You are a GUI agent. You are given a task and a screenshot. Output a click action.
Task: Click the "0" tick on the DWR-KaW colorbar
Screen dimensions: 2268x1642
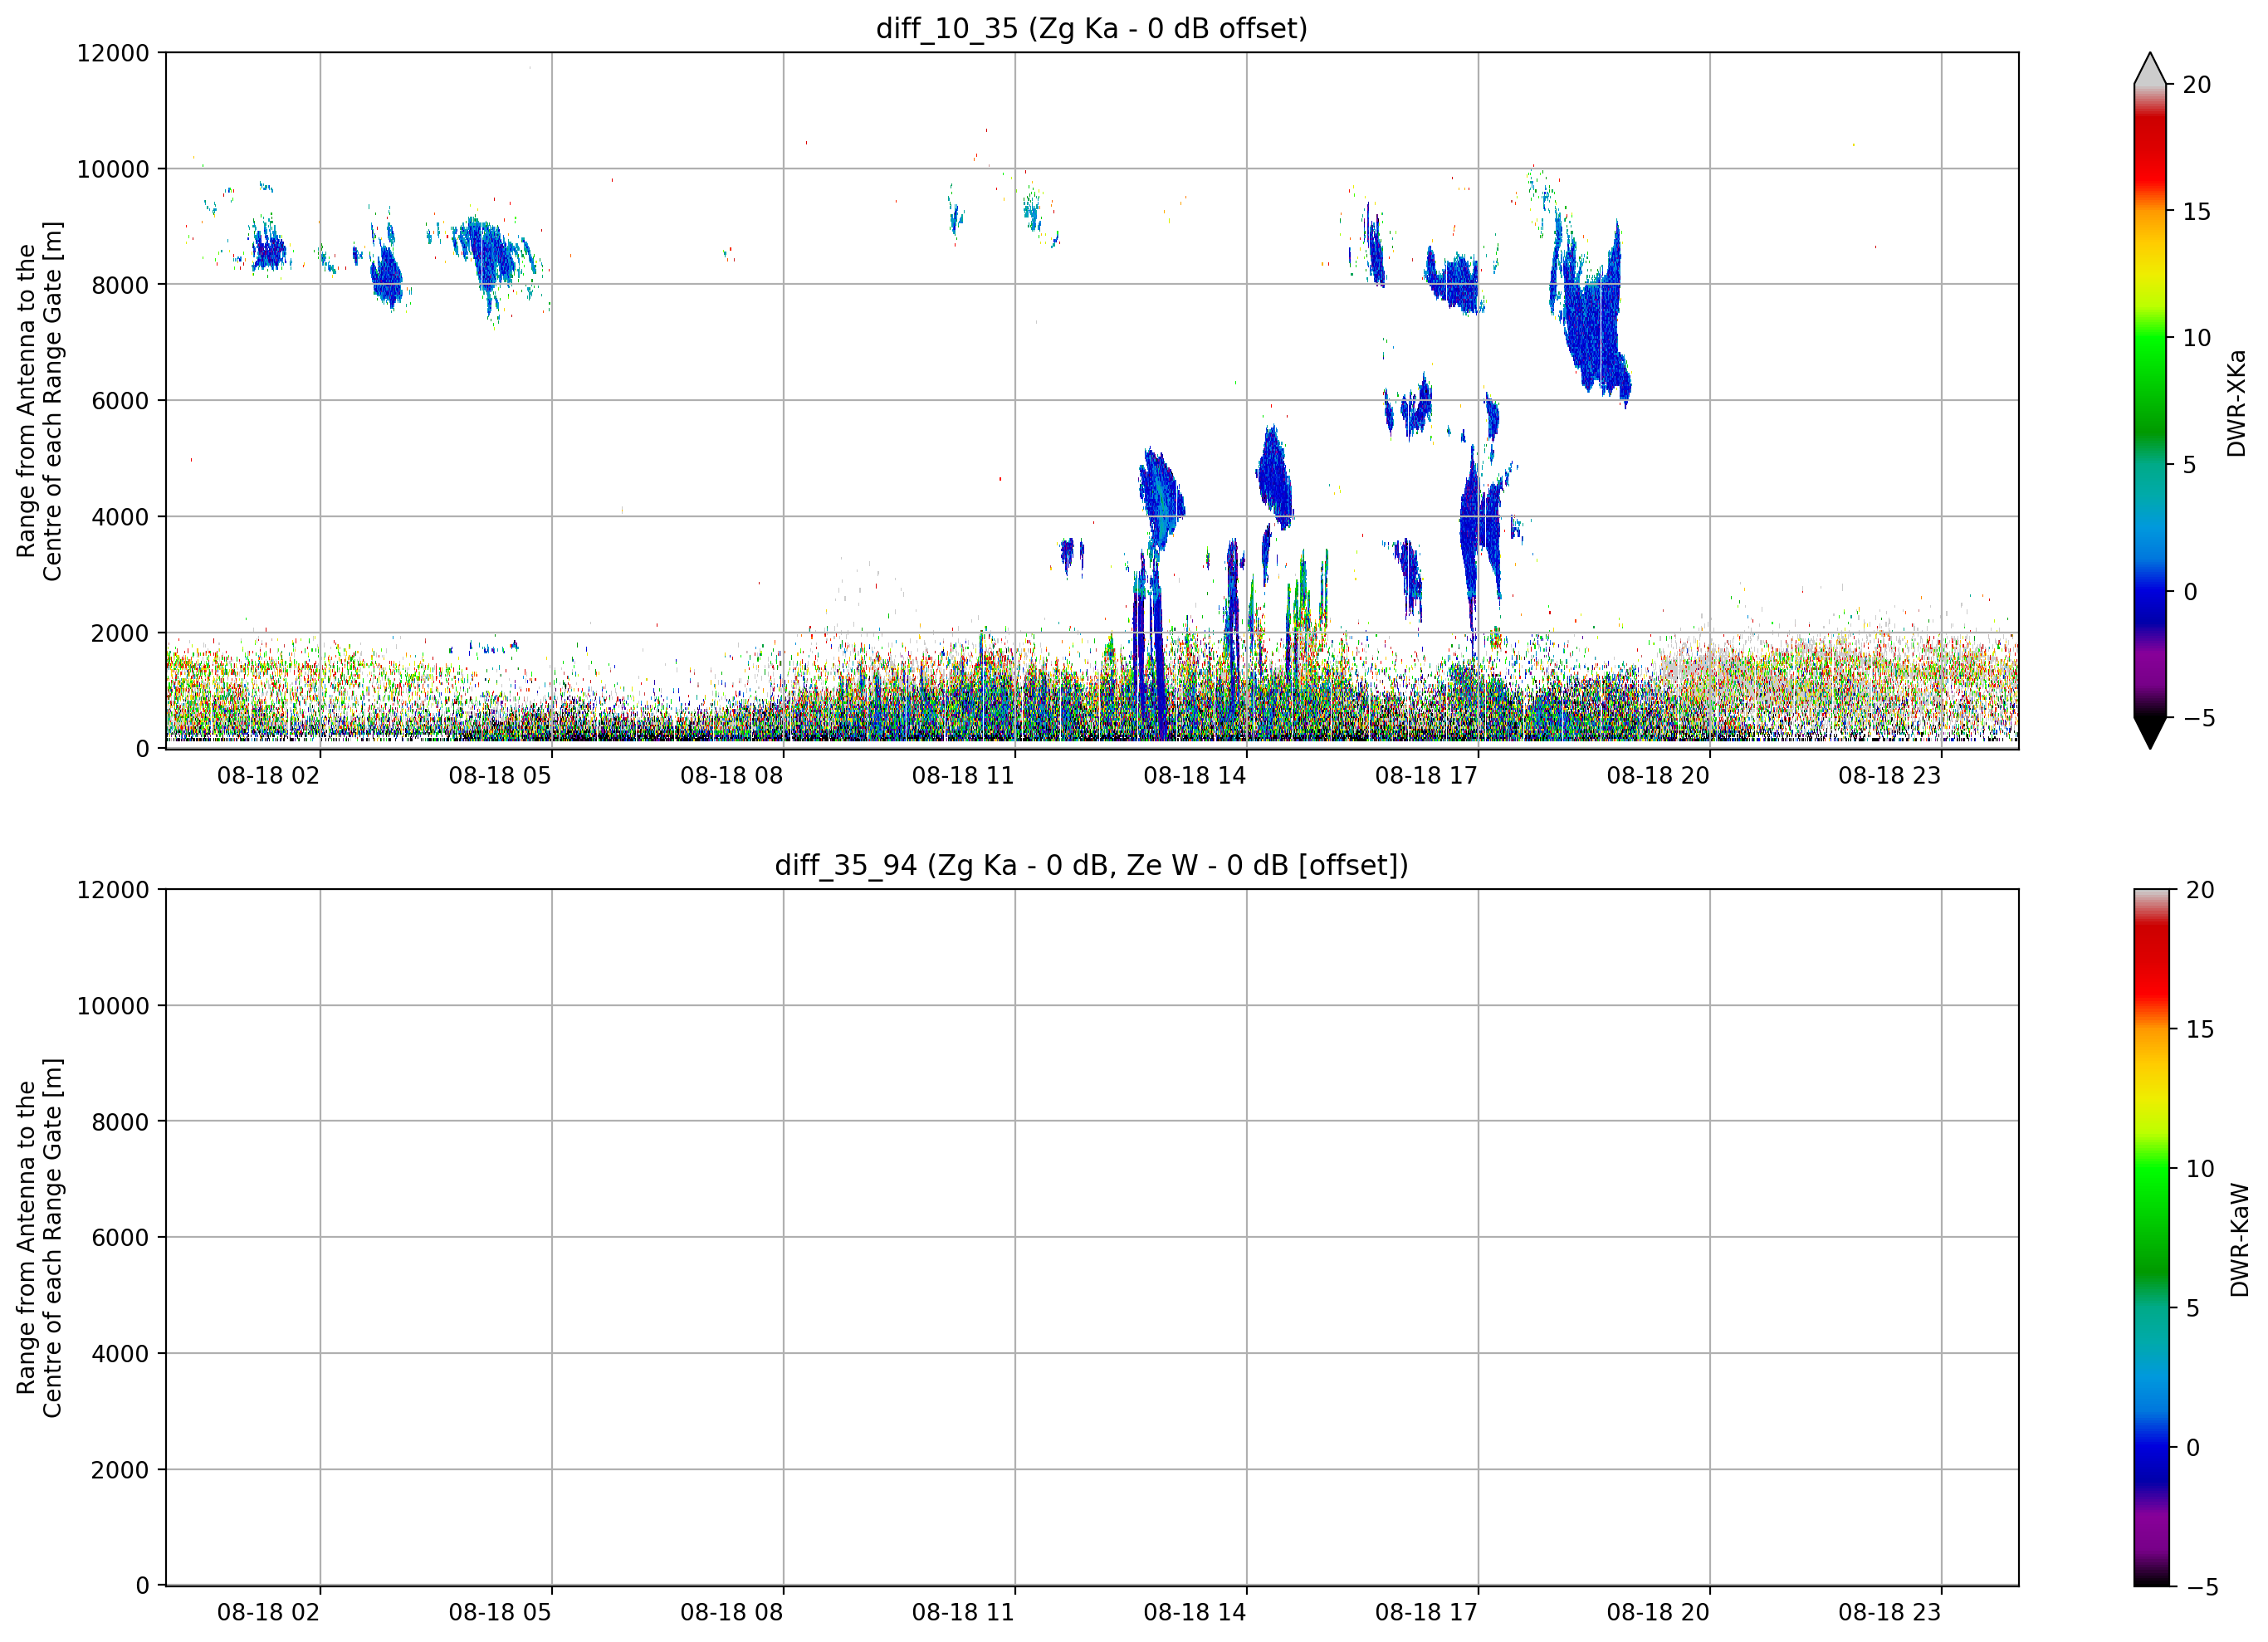point(2193,1448)
